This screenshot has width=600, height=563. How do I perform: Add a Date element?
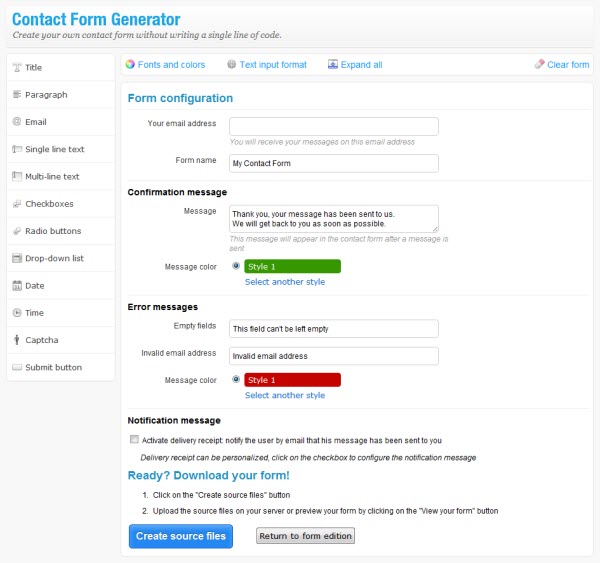61,286
